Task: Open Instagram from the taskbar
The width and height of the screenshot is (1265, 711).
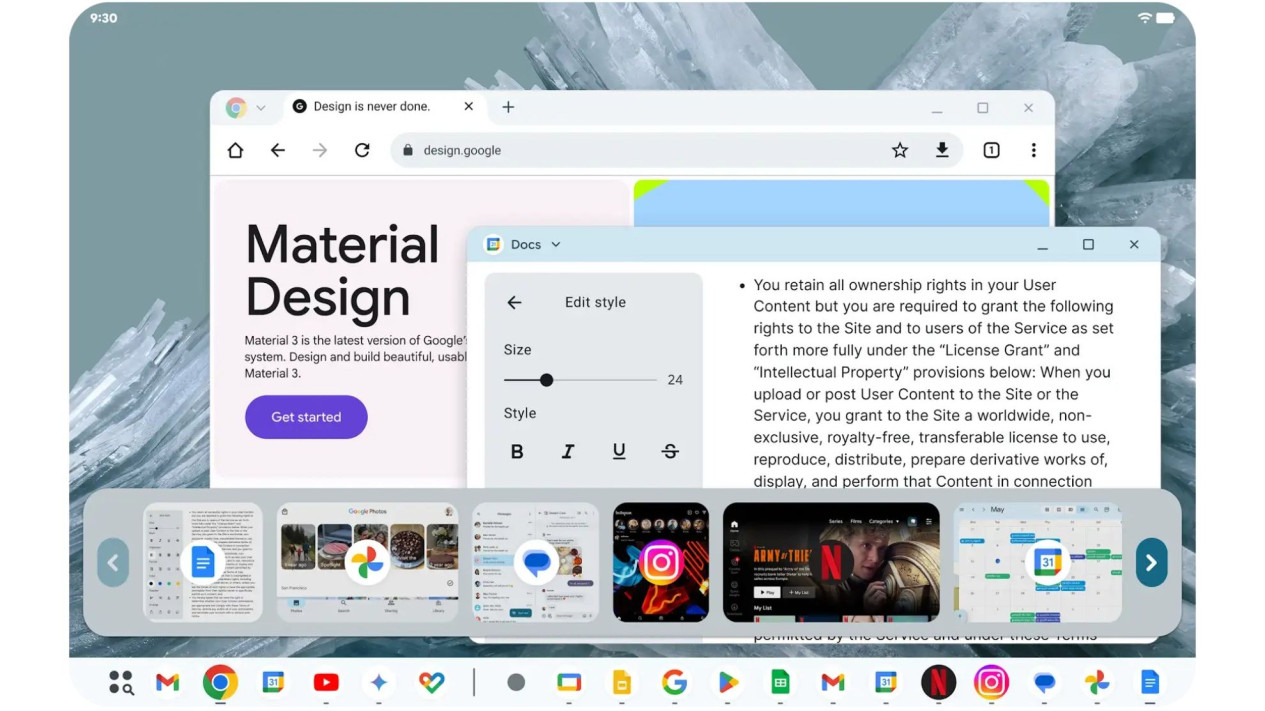Action: coord(991,683)
